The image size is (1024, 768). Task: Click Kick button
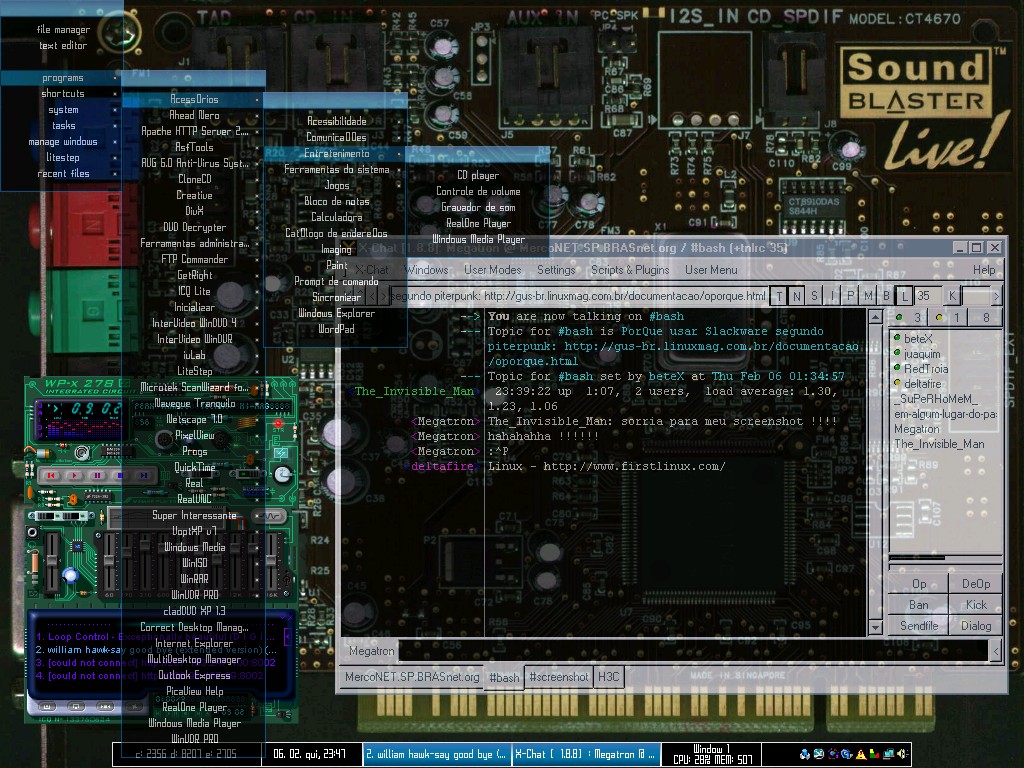point(976,605)
